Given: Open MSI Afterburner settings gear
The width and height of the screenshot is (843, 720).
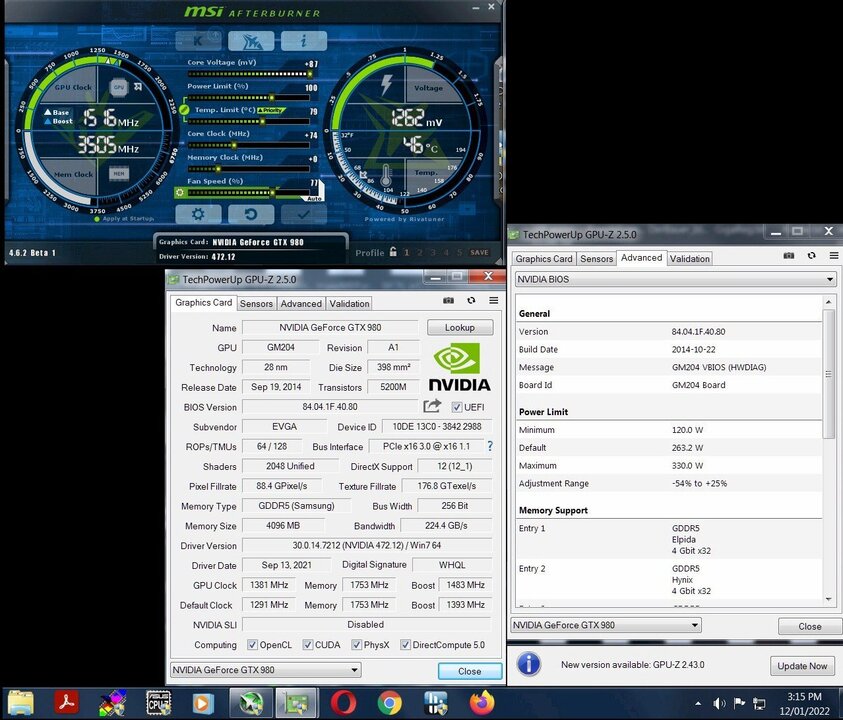Looking at the screenshot, I should 198,214.
